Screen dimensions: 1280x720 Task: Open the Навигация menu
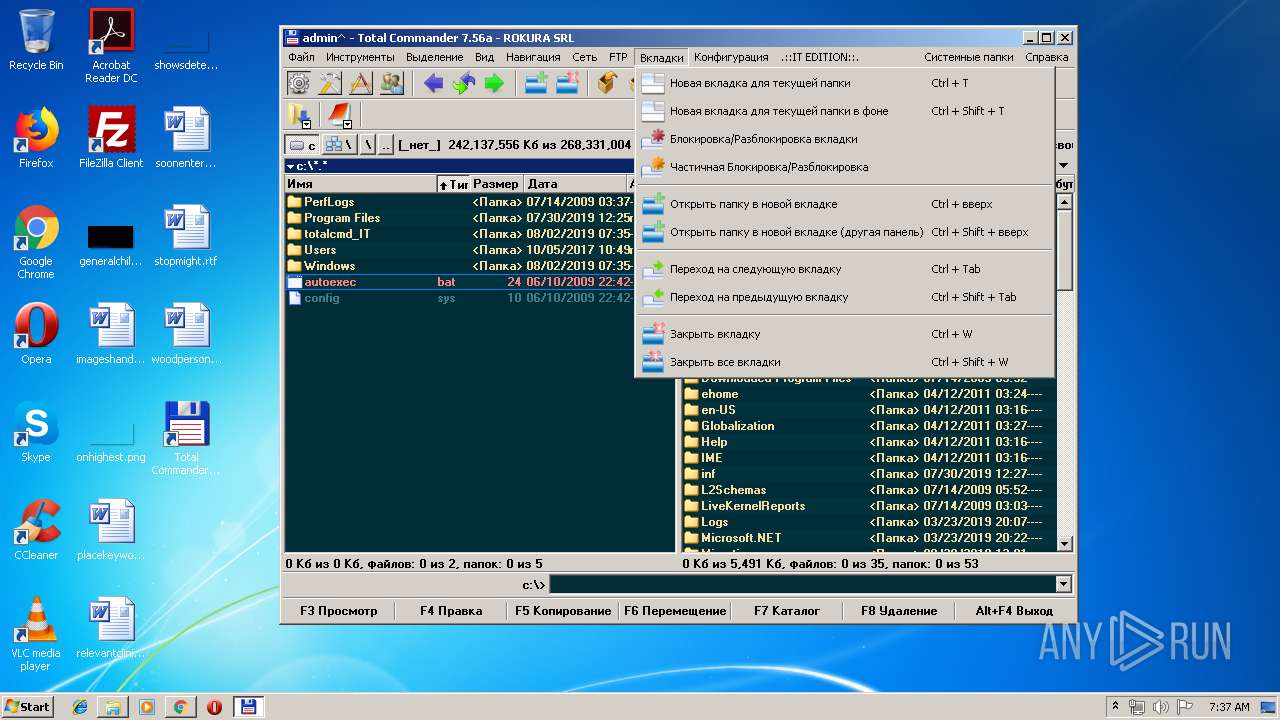533,57
